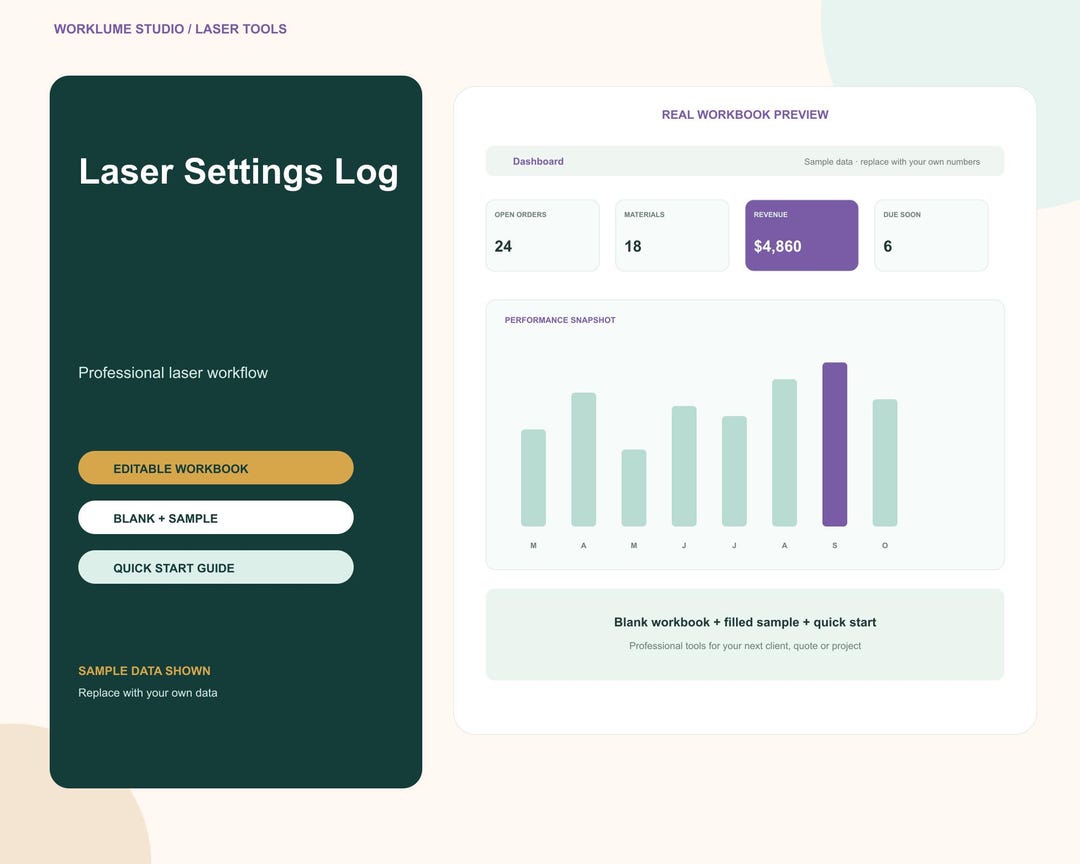Click the Dashboard tab label
The width and height of the screenshot is (1080, 864).
pos(538,161)
